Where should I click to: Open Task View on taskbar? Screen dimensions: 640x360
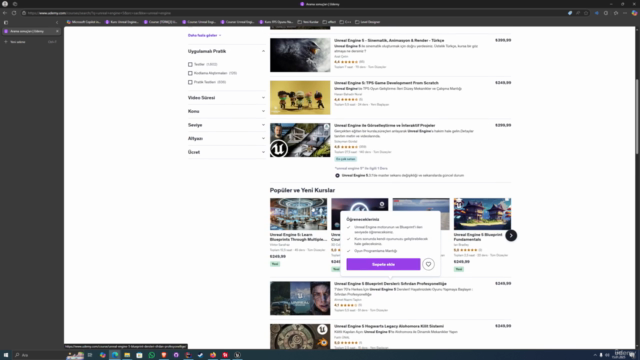[x=90, y=355]
